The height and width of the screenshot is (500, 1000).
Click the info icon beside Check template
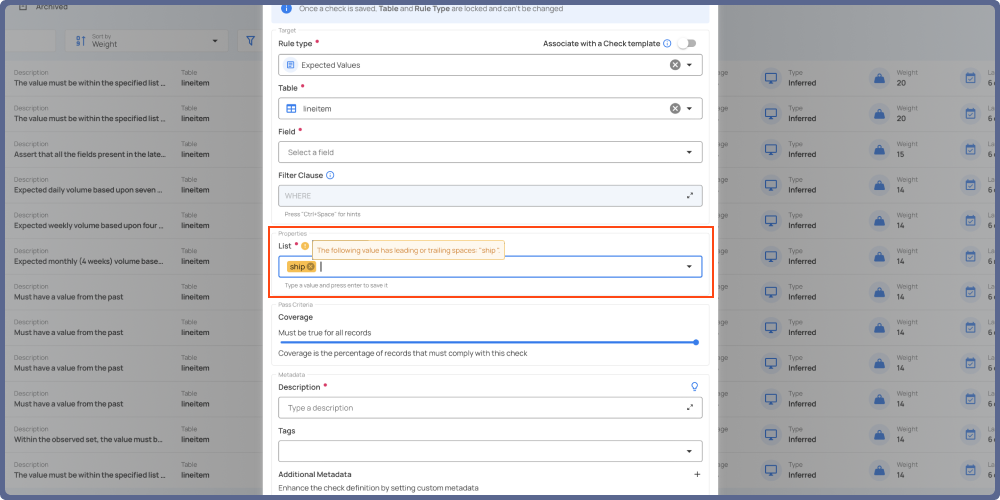(667, 44)
